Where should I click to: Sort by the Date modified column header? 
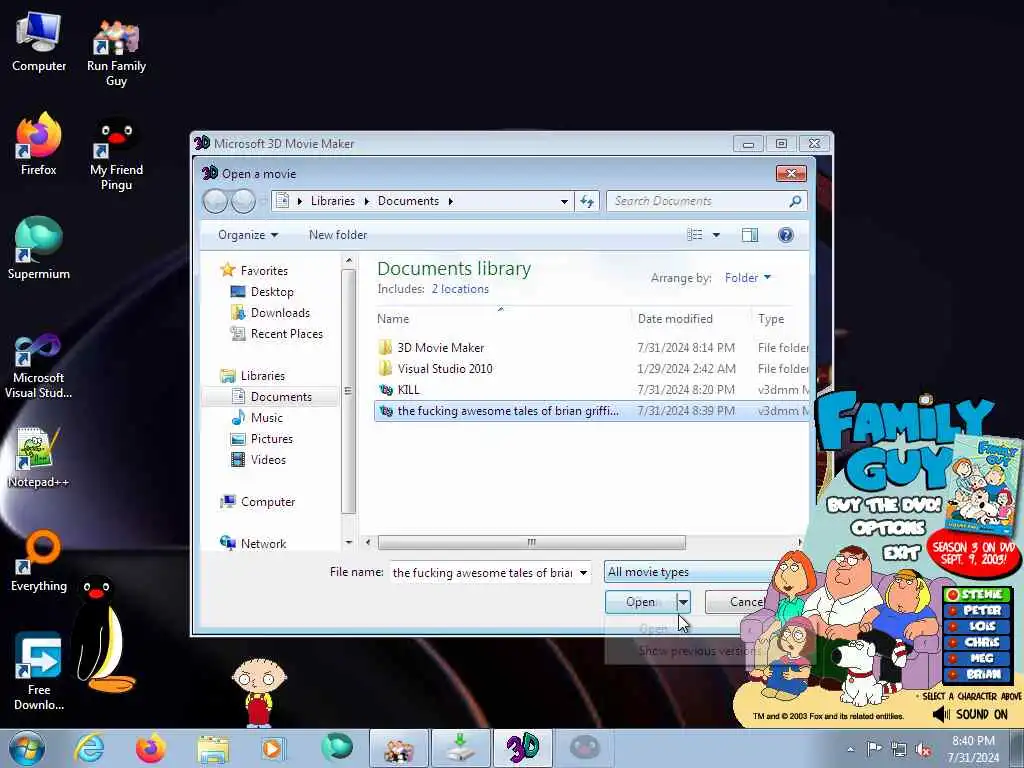pyautogui.click(x=692, y=319)
